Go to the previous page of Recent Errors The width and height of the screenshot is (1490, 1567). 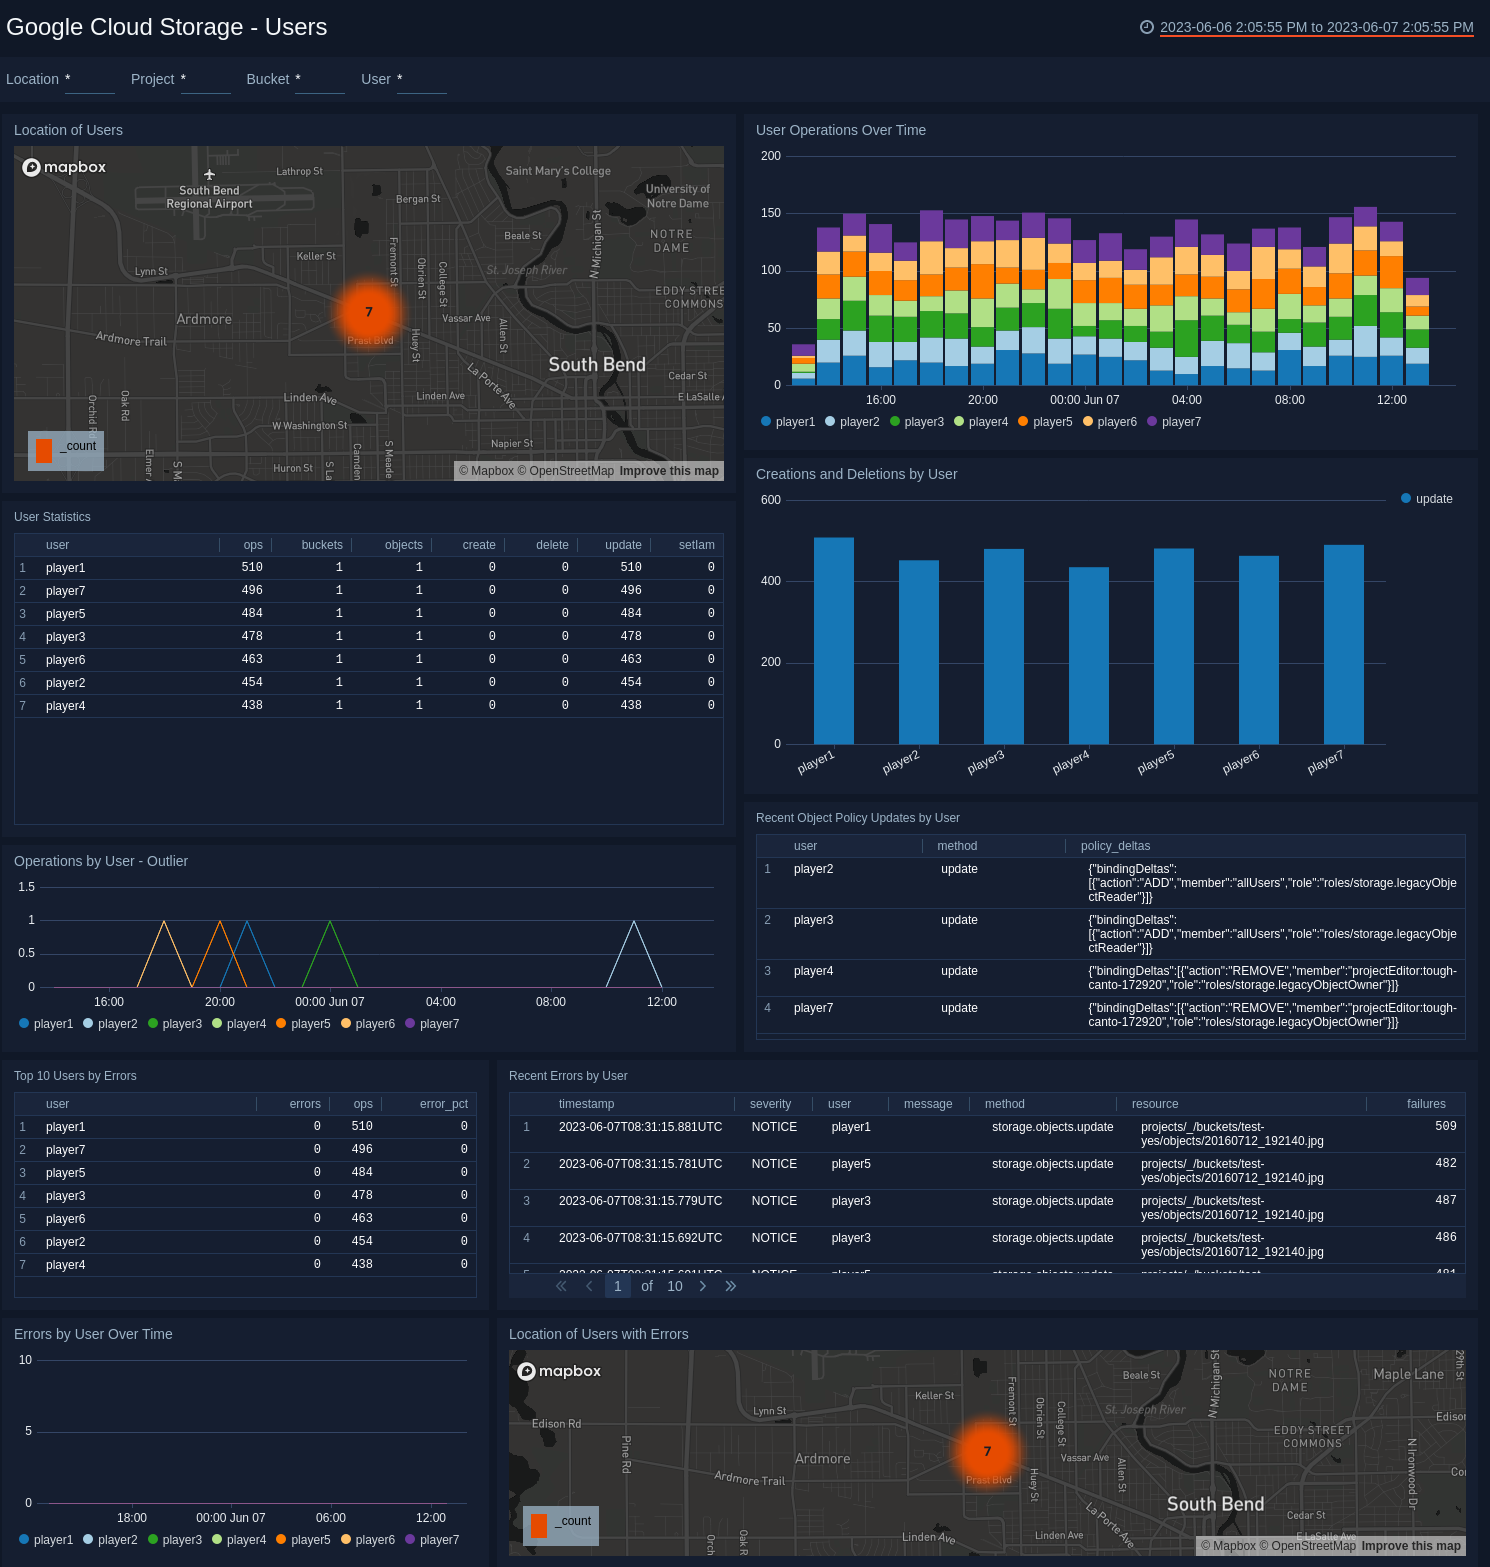[x=589, y=1286]
